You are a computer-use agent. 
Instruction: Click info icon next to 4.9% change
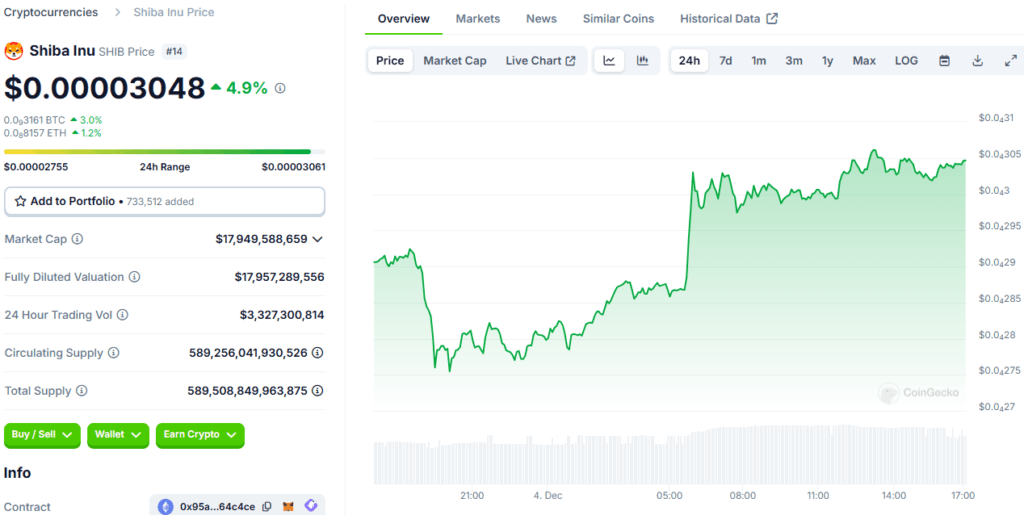click(280, 88)
